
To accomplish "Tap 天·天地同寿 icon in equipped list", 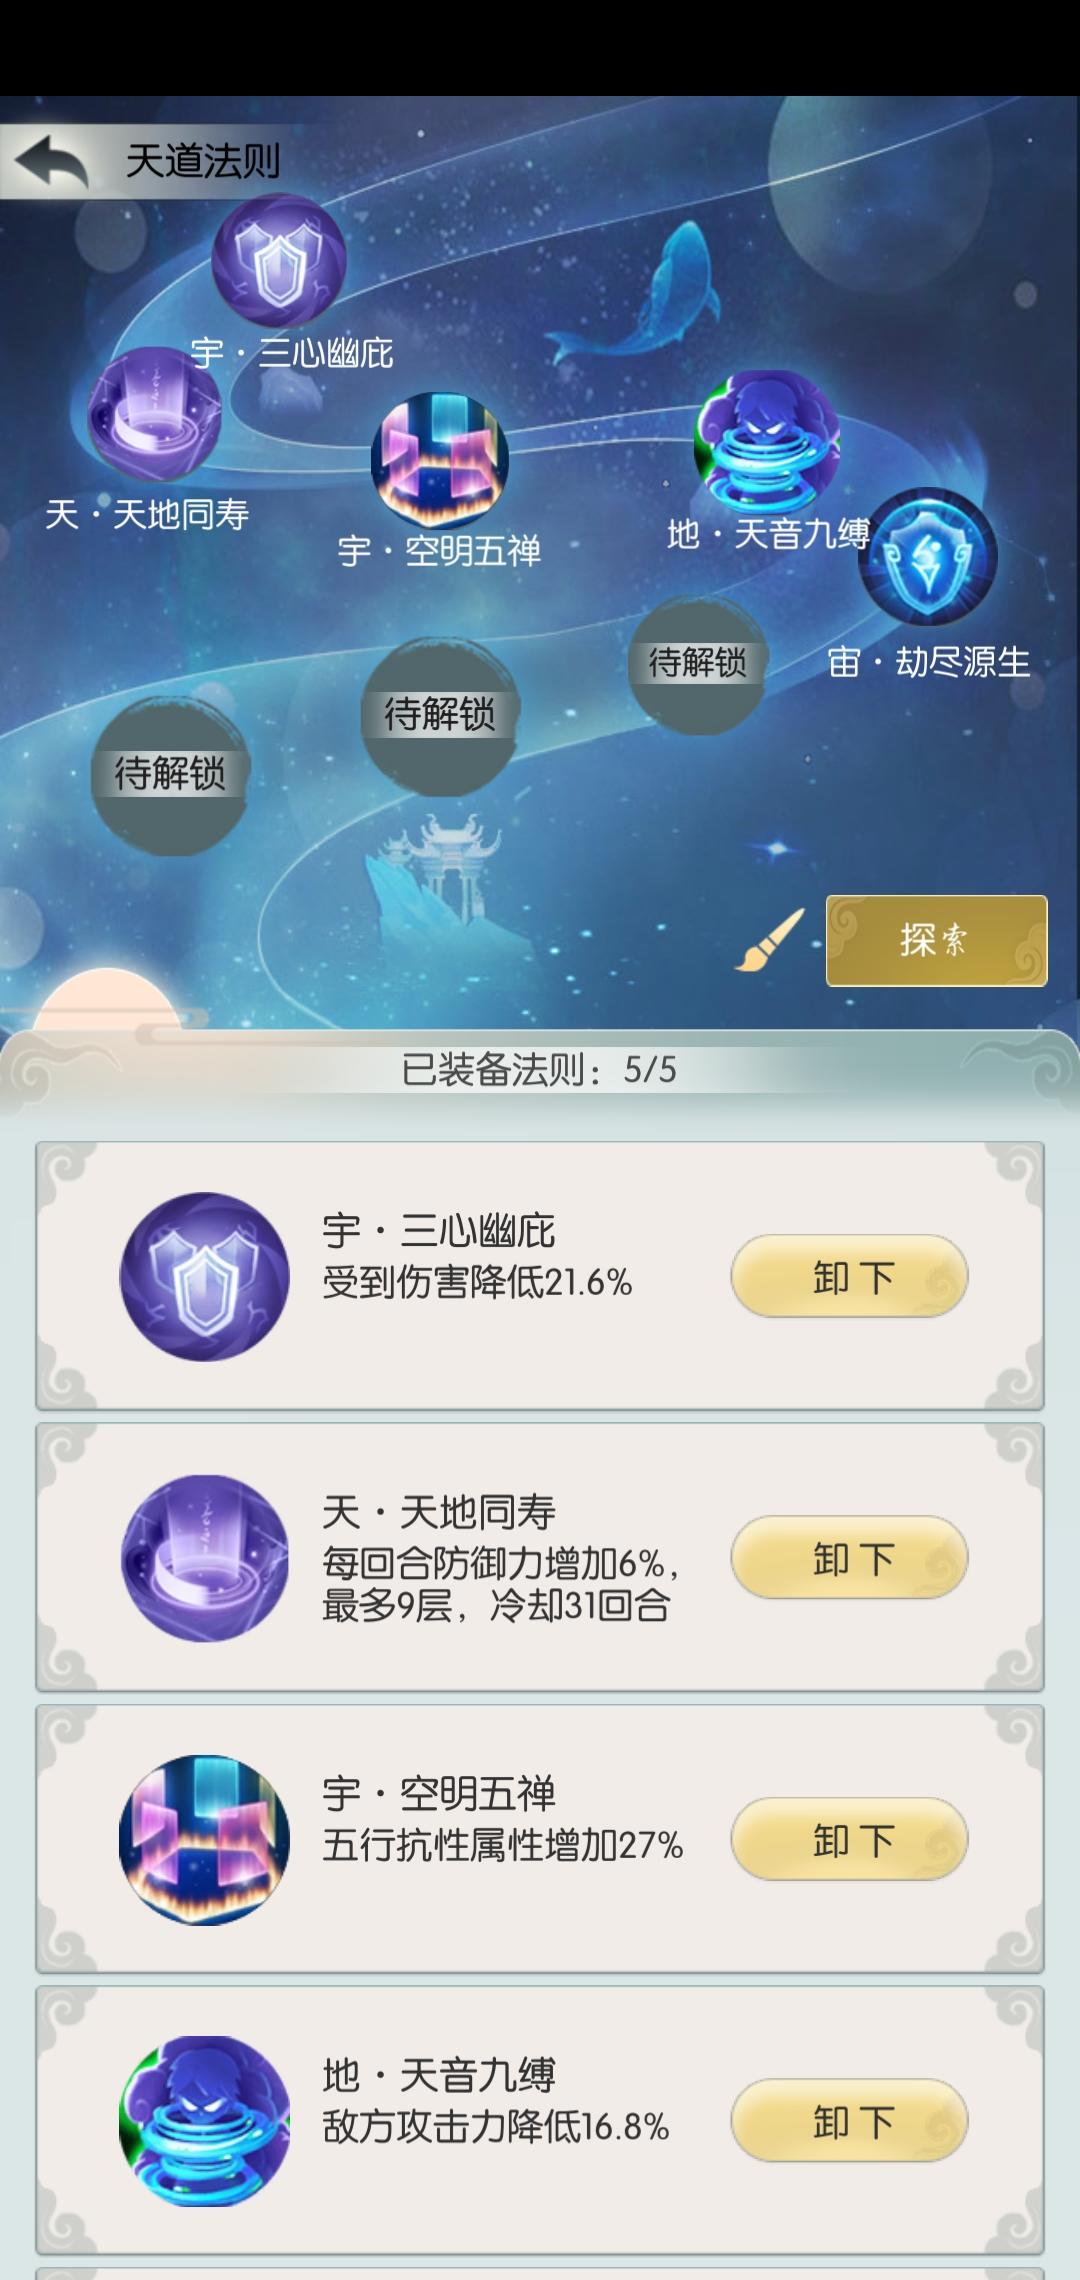I will 205,1558.
